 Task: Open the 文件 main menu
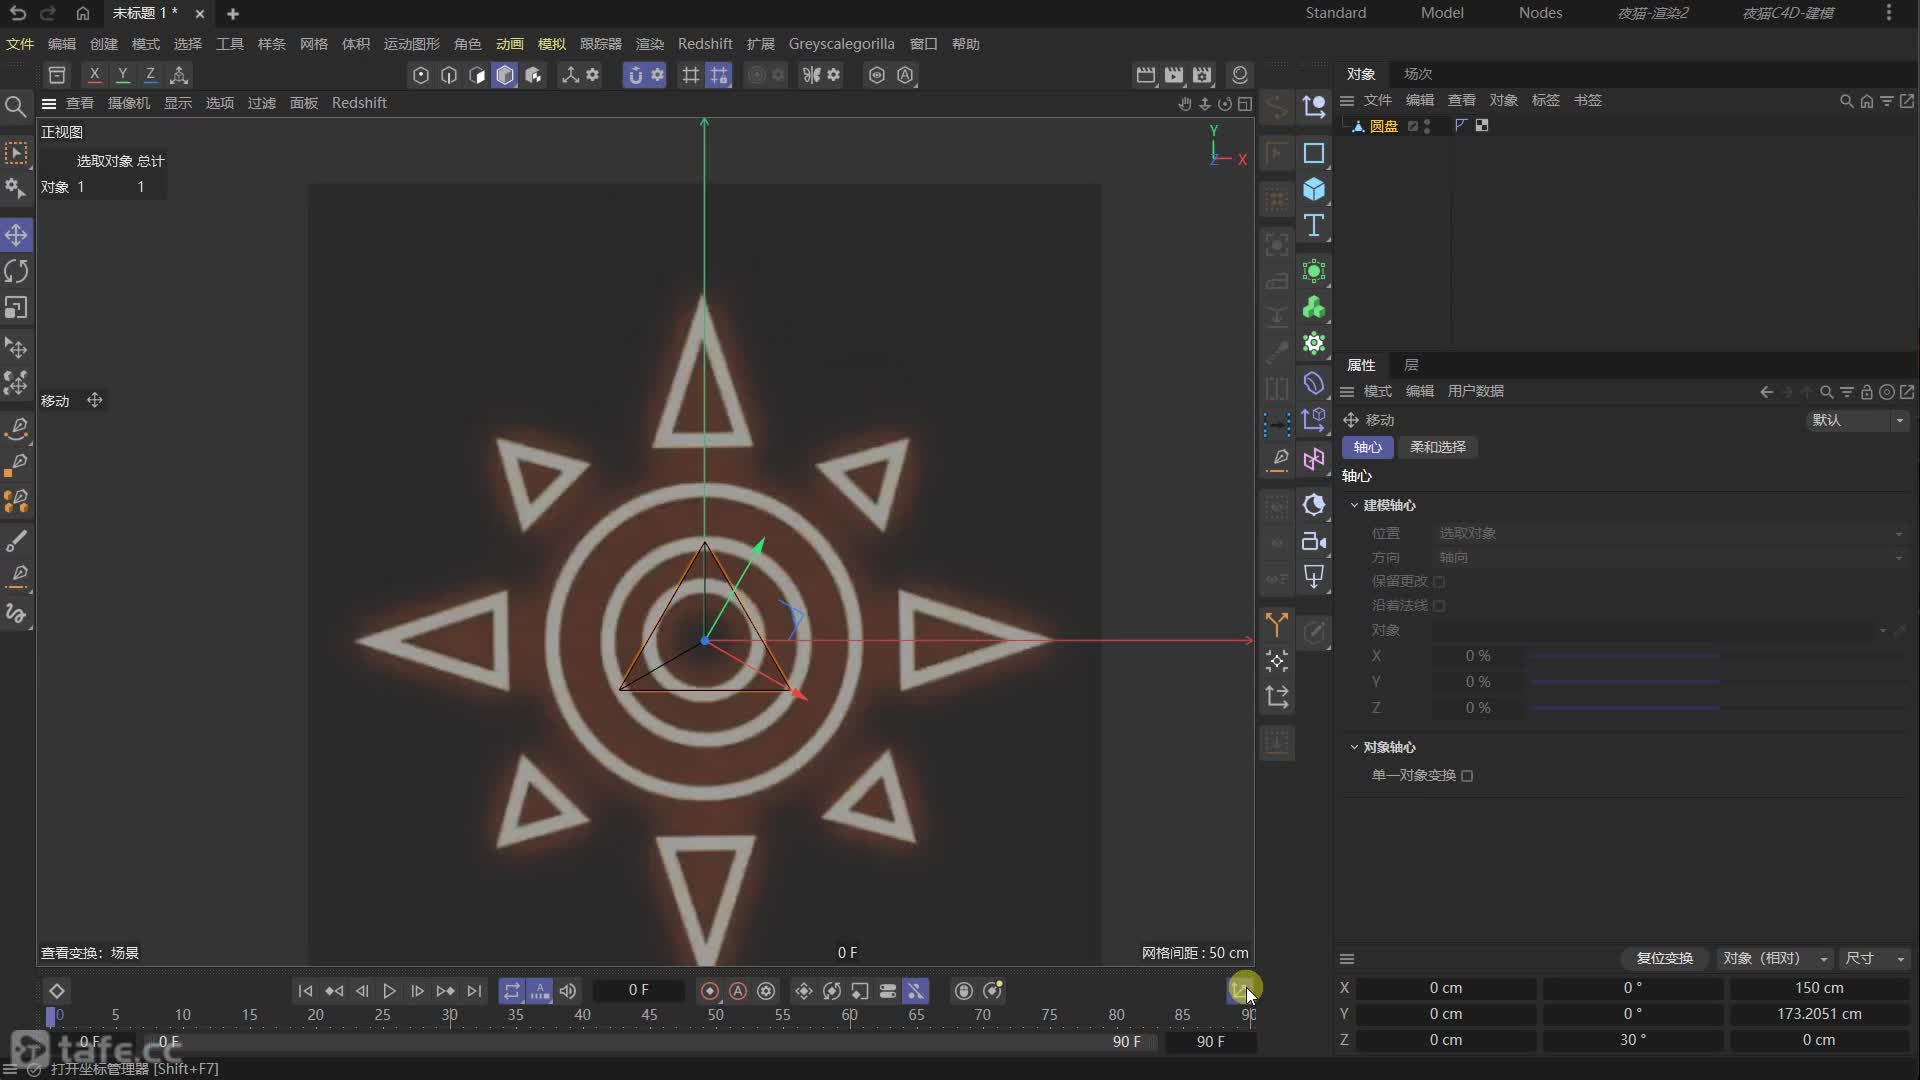click(20, 44)
